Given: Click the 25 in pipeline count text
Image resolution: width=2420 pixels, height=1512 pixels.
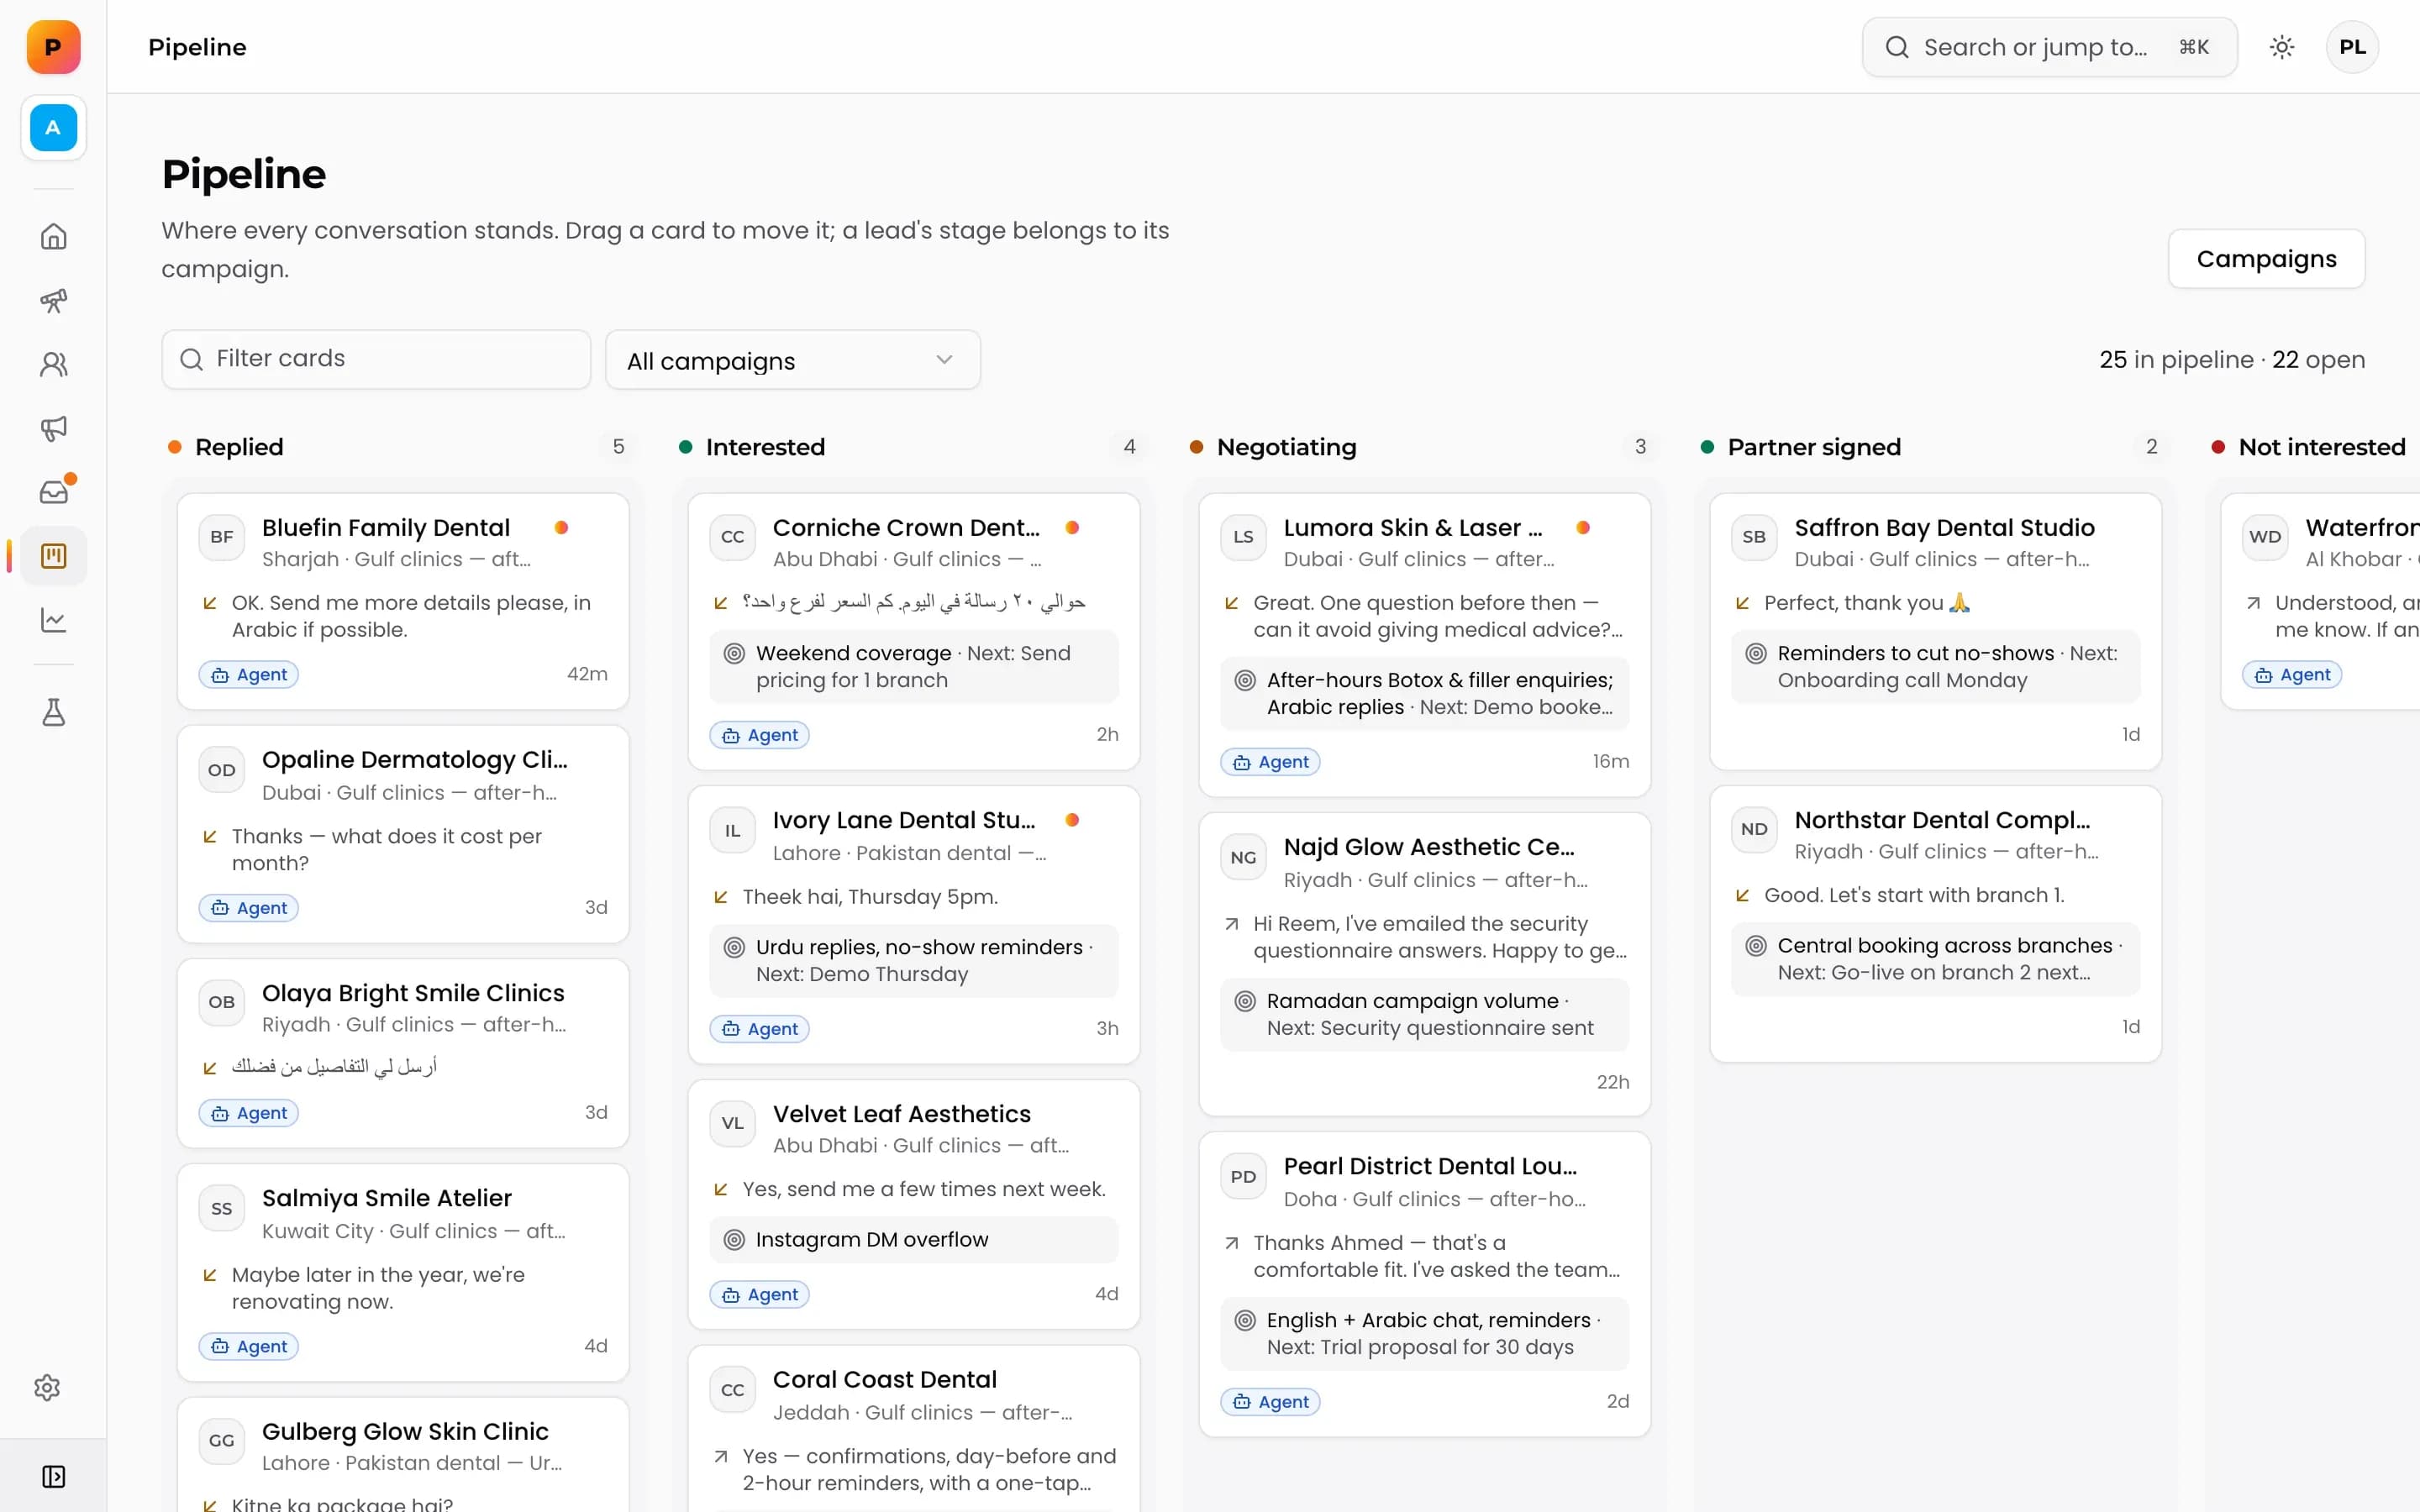Looking at the screenshot, I should pyautogui.click(x=2176, y=360).
